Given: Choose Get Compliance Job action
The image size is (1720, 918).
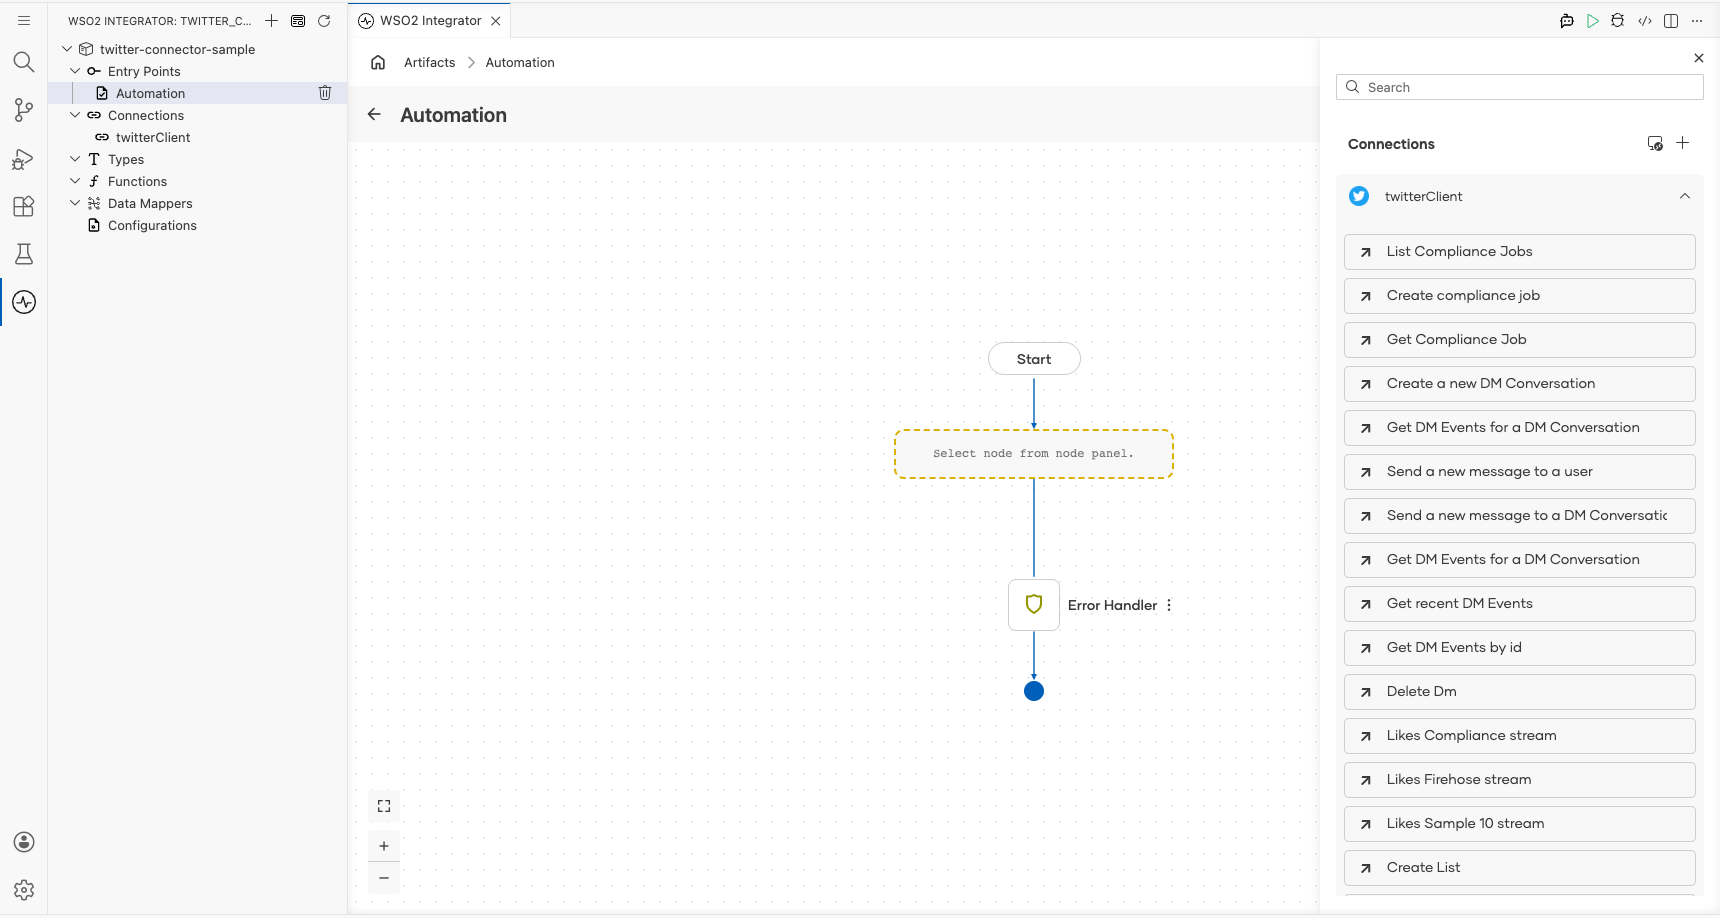Looking at the screenshot, I should pos(1520,340).
